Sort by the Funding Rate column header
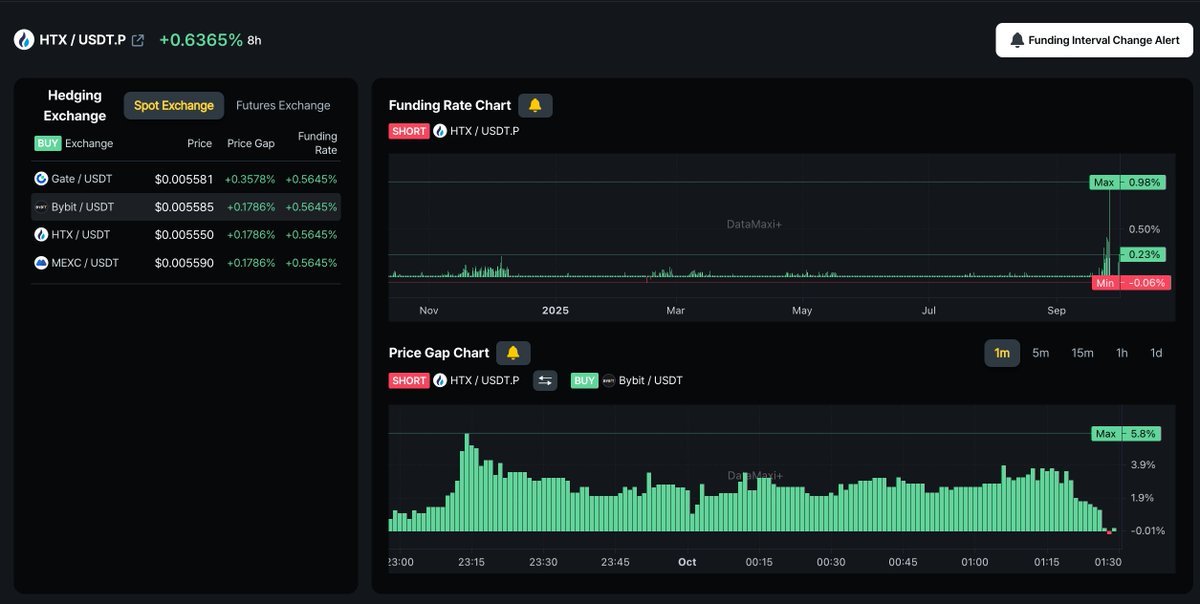Image resolution: width=1200 pixels, height=604 pixels. (318, 143)
